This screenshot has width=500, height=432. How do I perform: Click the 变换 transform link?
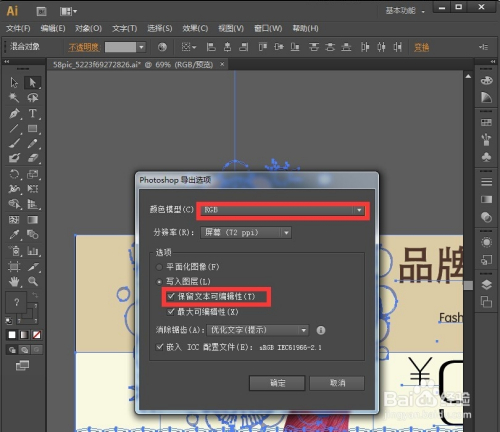point(421,47)
